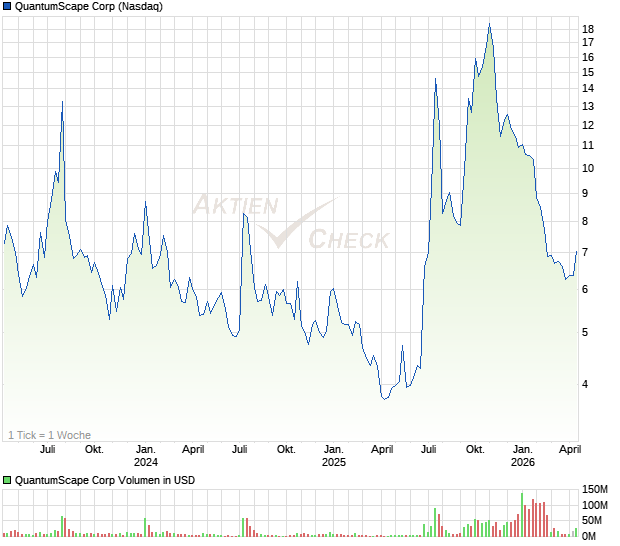Click the 50M volume axis label
The height and width of the screenshot is (546, 620).
click(592, 521)
